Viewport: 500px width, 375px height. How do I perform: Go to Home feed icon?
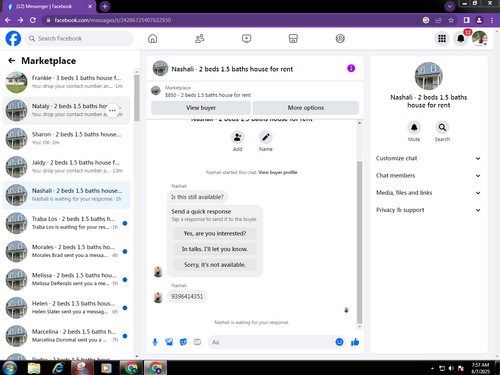point(153,38)
